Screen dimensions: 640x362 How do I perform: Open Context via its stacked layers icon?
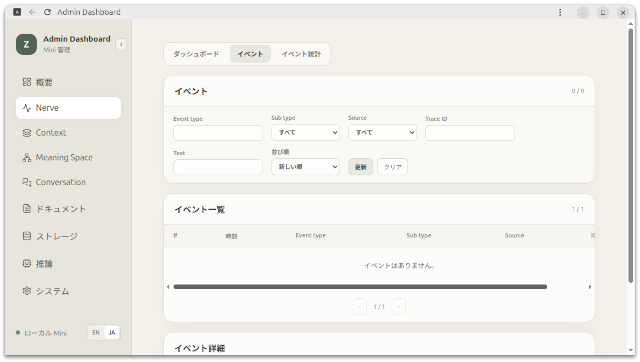click(x=27, y=133)
